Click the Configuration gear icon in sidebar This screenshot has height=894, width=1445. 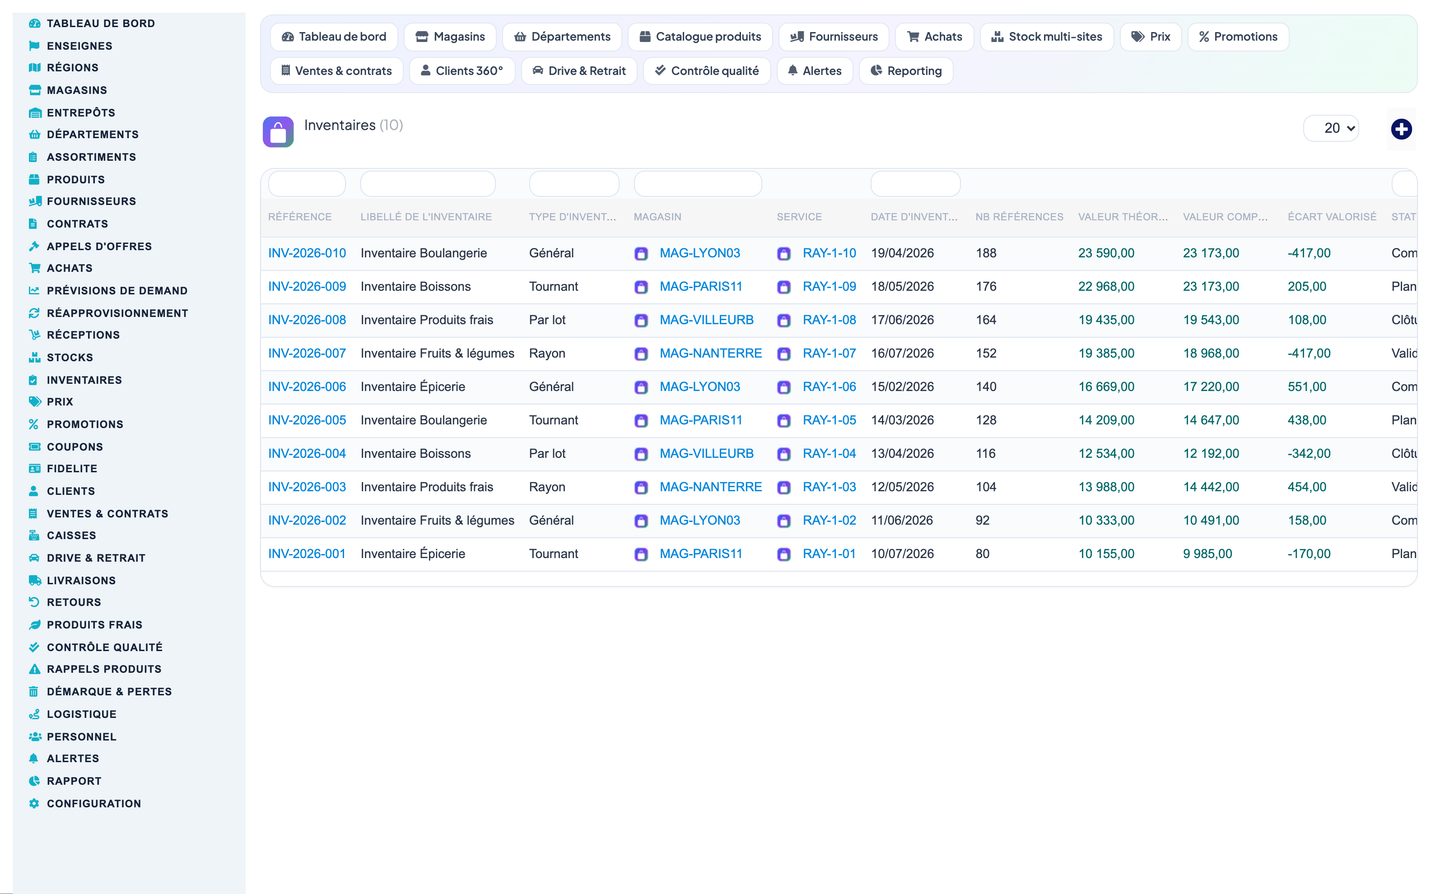pos(35,804)
